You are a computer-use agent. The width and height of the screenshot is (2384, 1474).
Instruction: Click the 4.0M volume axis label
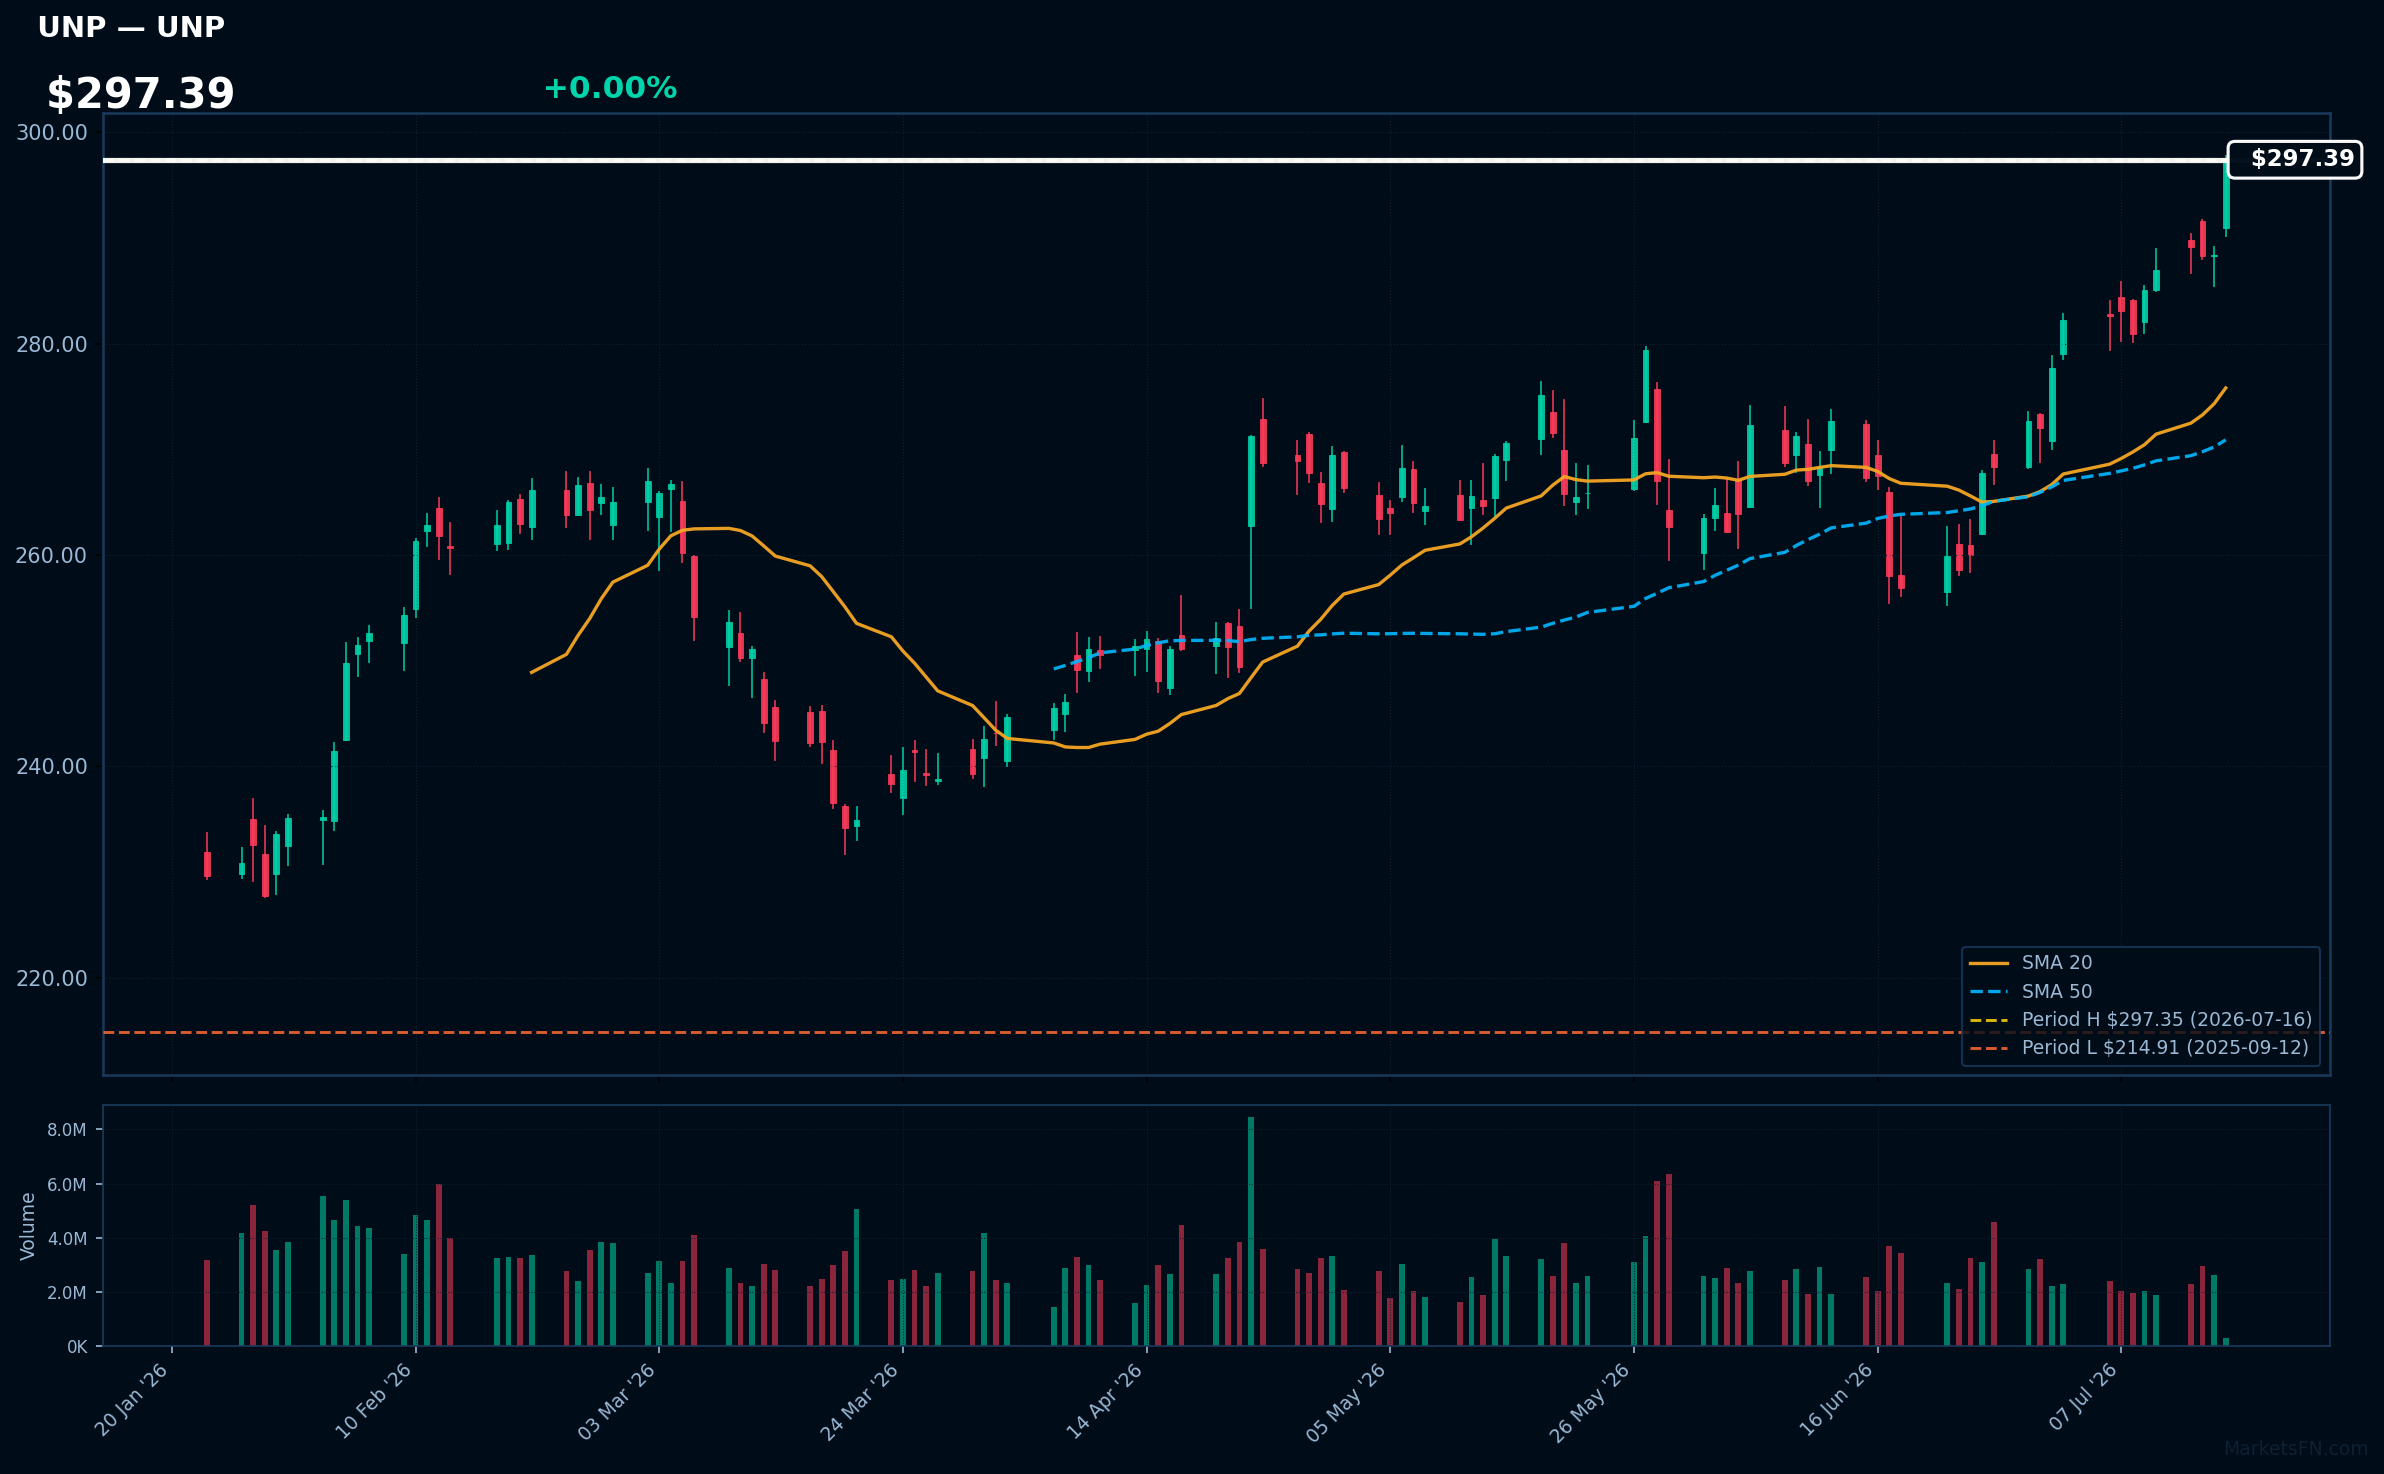[x=67, y=1239]
